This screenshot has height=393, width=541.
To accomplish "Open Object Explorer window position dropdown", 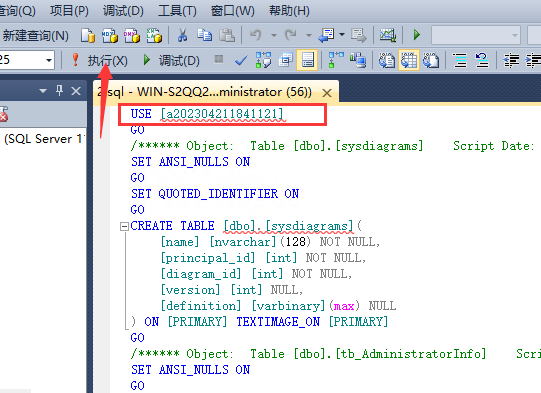I will pos(43,91).
